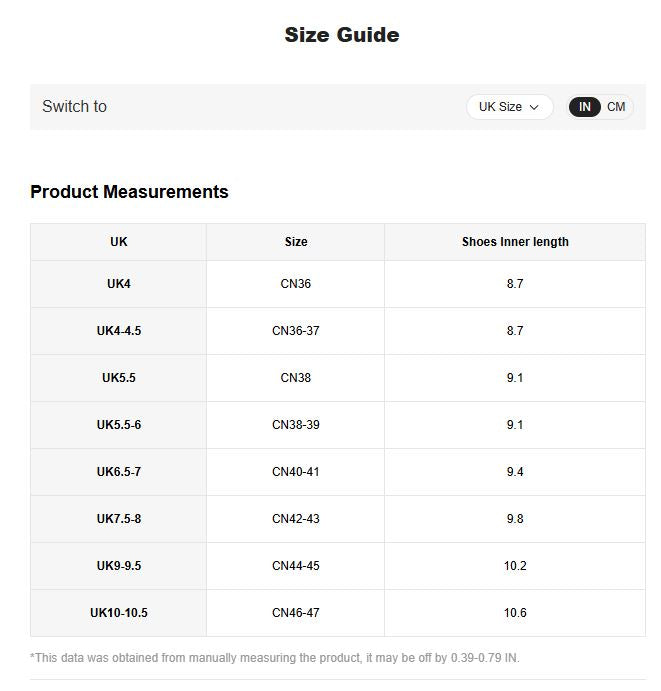This screenshot has height=691, width=661.
Task: Select the CN42-43 size cell
Action: click(x=296, y=519)
